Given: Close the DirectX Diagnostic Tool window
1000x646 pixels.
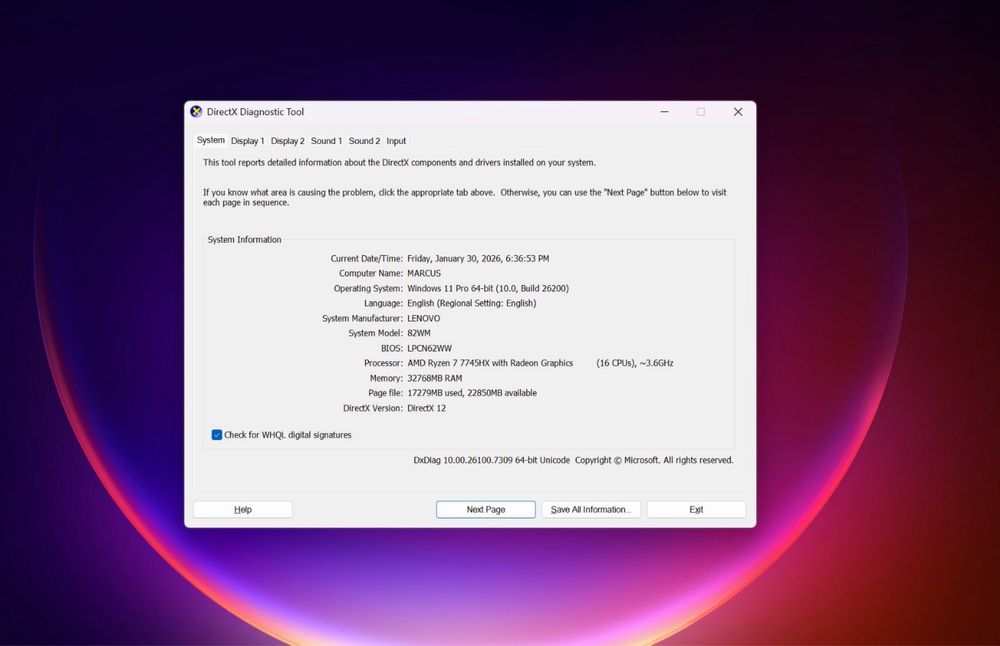Looking at the screenshot, I should pyautogui.click(x=738, y=112).
